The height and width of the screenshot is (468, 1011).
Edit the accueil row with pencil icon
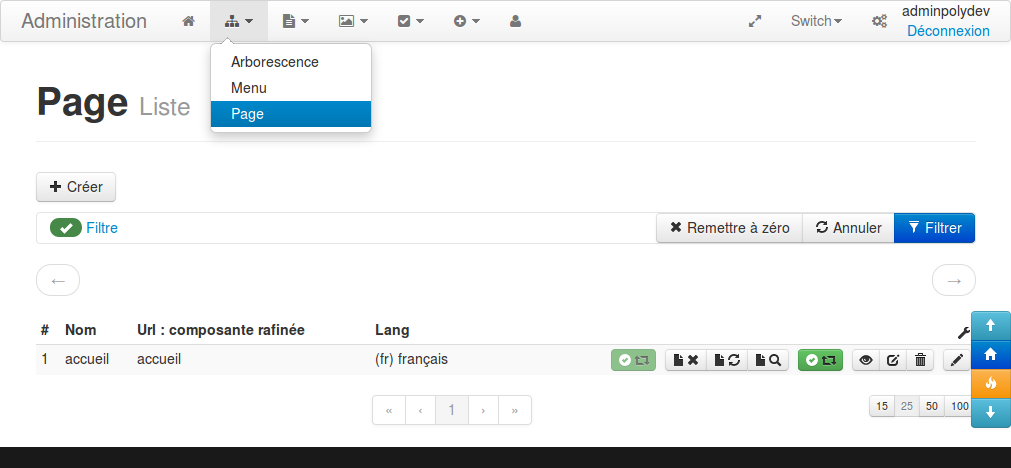click(x=957, y=360)
